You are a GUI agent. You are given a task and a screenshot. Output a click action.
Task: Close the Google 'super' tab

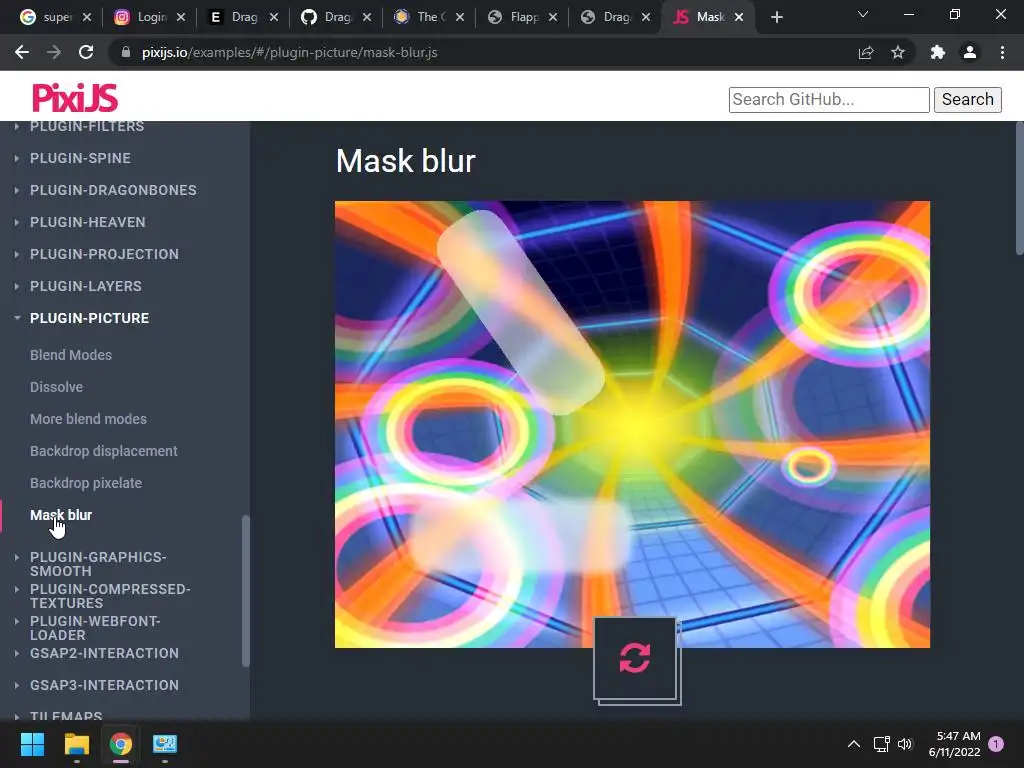[87, 18]
